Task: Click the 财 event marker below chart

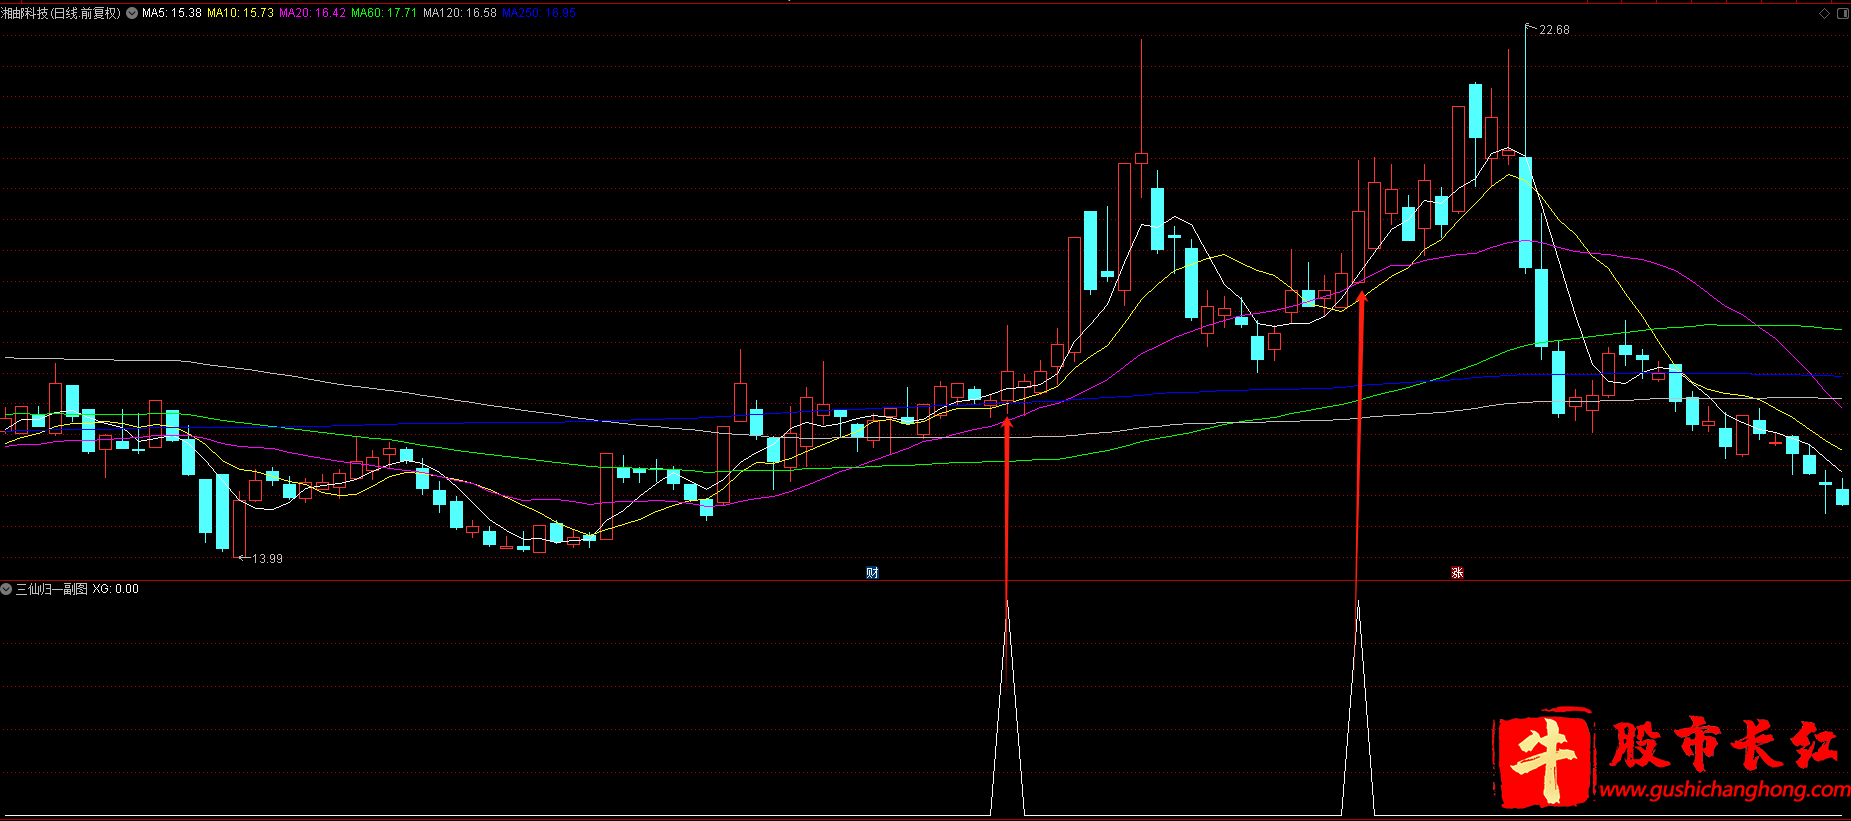Action: click(x=872, y=573)
